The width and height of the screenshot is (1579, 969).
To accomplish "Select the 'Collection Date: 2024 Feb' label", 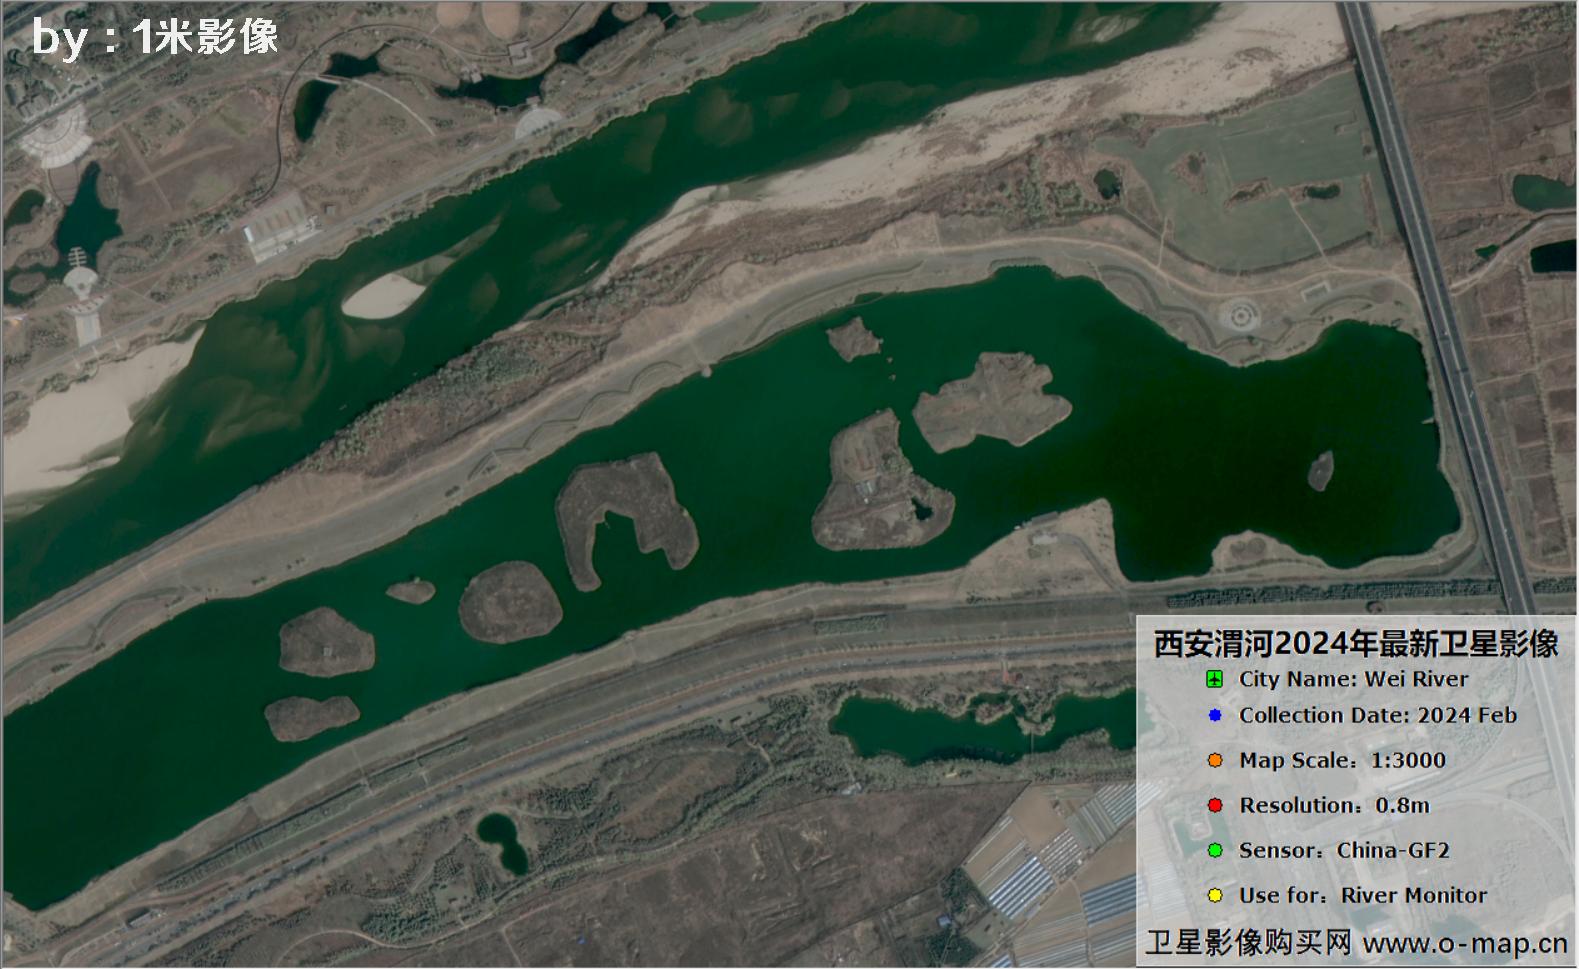I will (1377, 716).
